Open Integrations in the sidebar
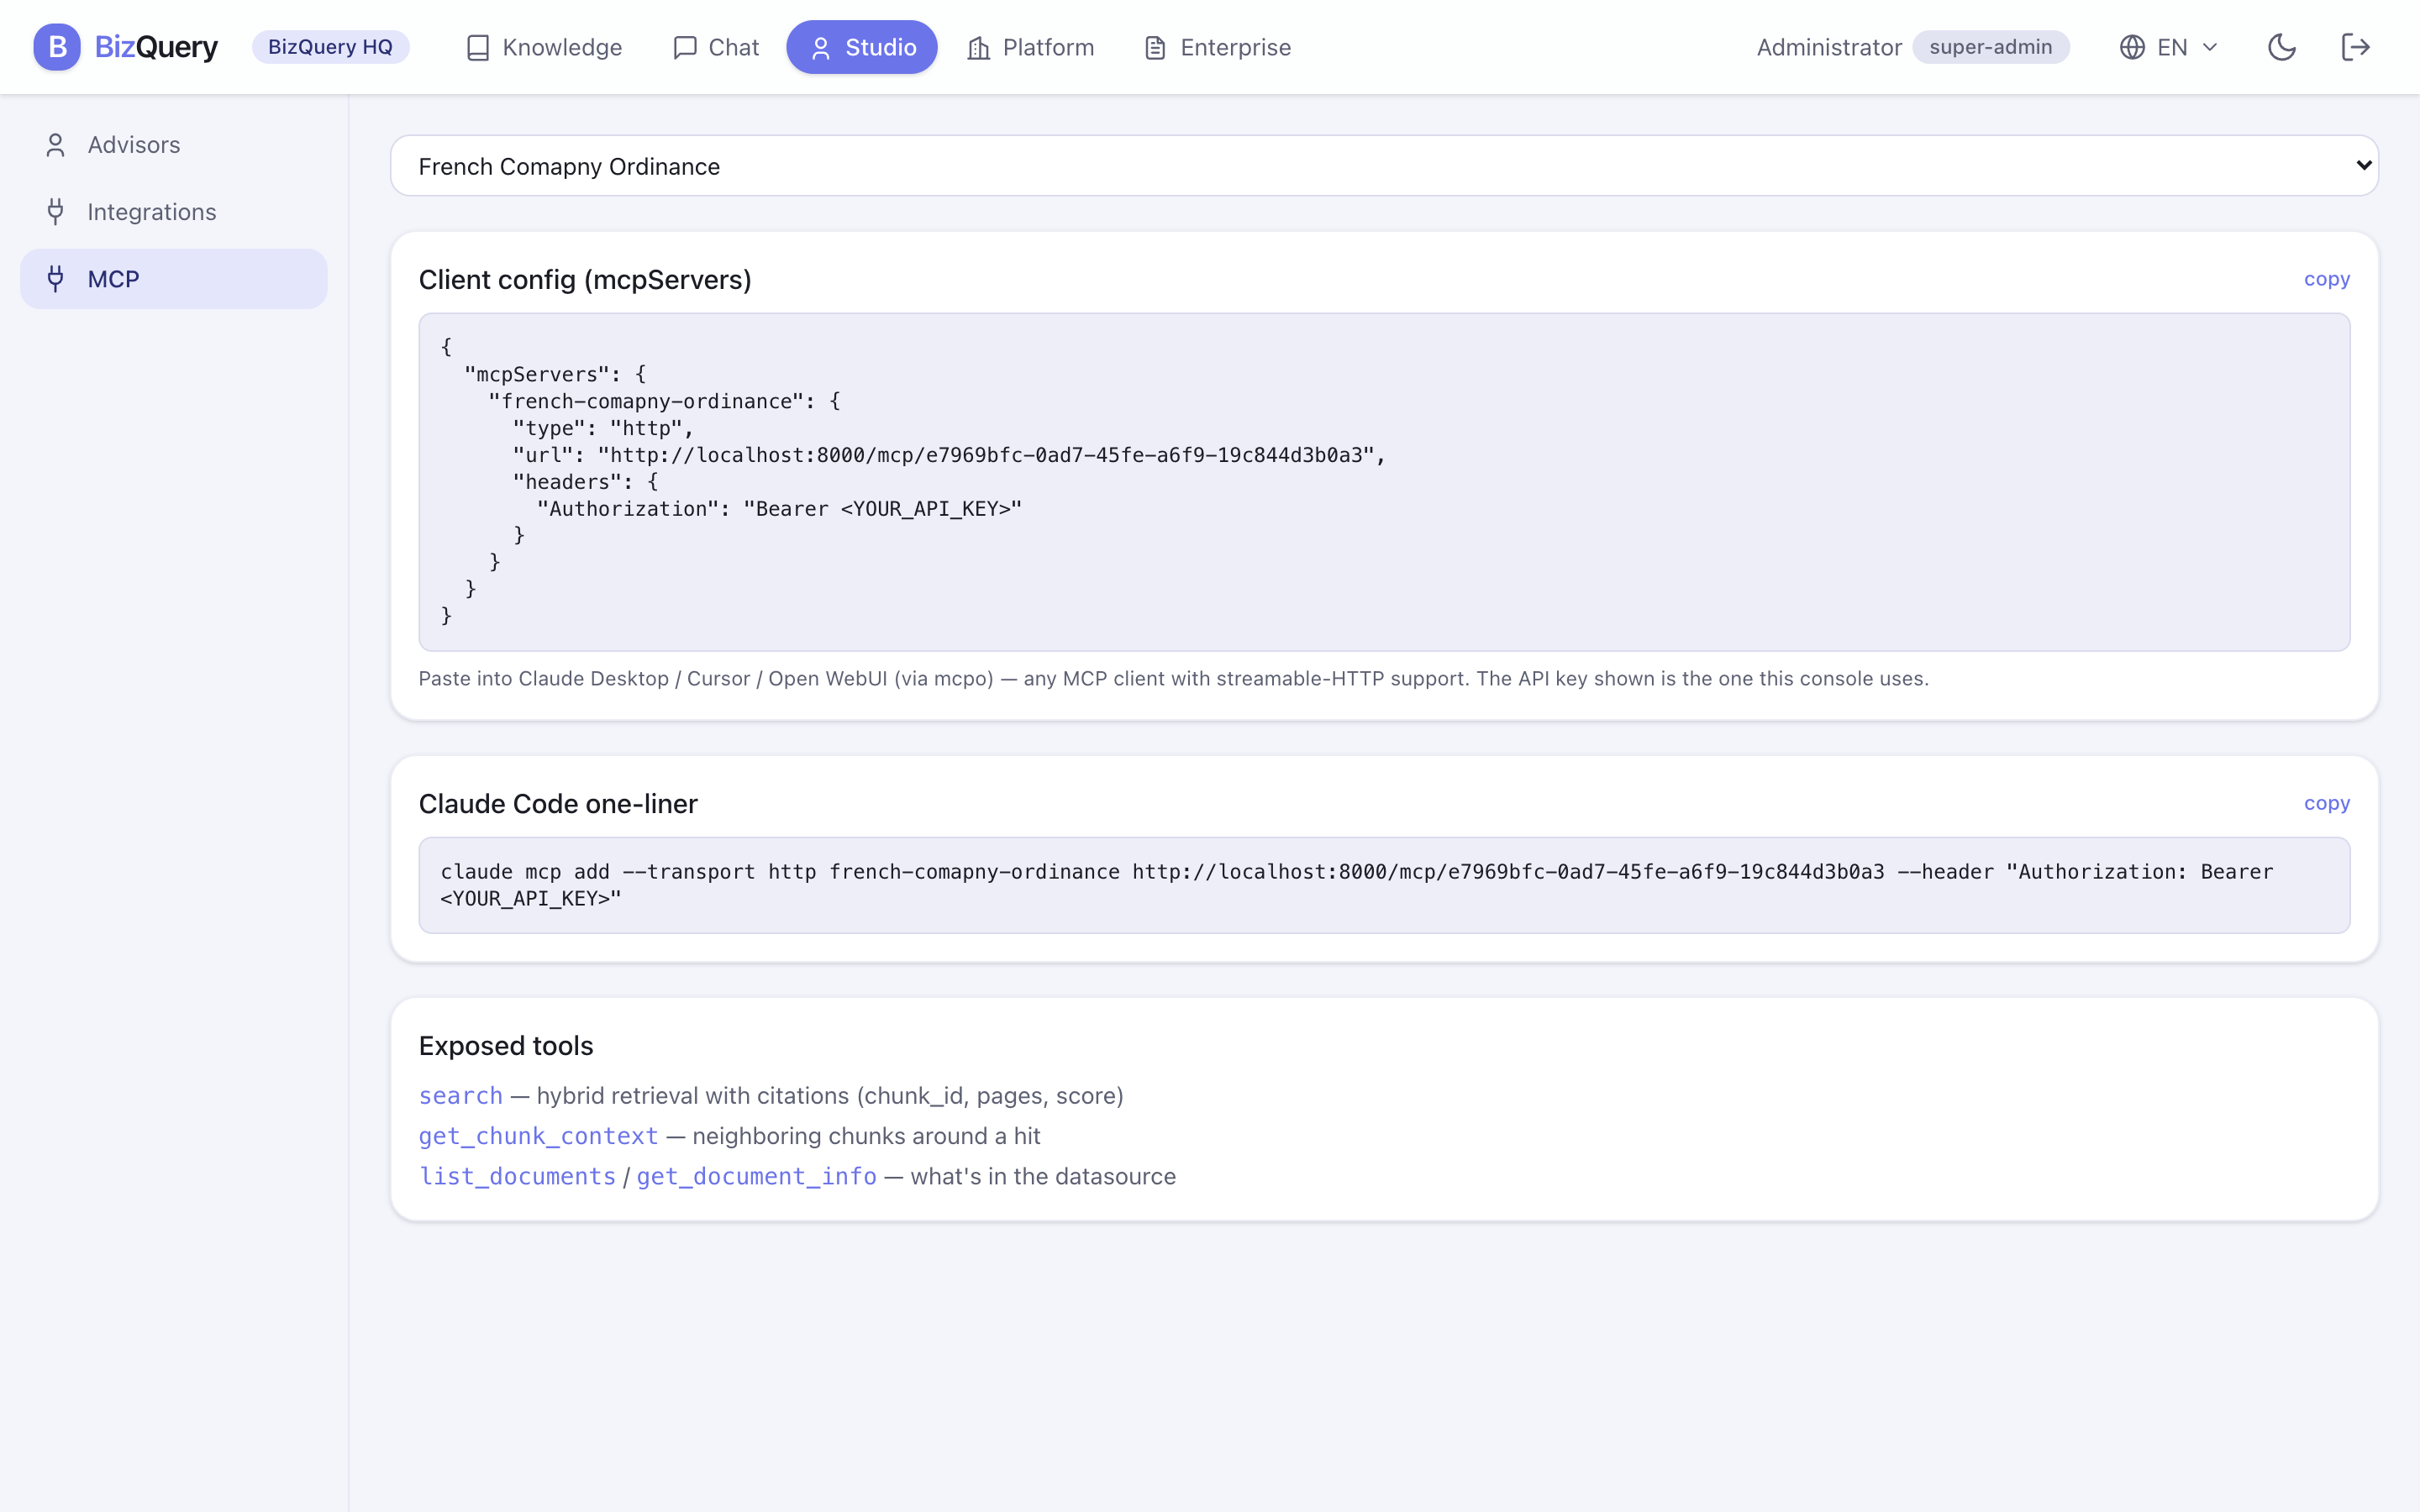This screenshot has width=2420, height=1512. click(x=174, y=212)
